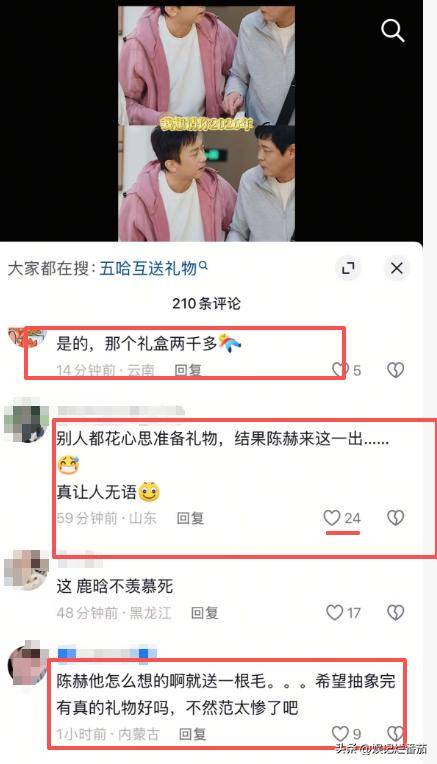Viewport: 437px width, 764px height.
Task: Open avatar of the 山东 commenter
Action: click(x=26, y=420)
